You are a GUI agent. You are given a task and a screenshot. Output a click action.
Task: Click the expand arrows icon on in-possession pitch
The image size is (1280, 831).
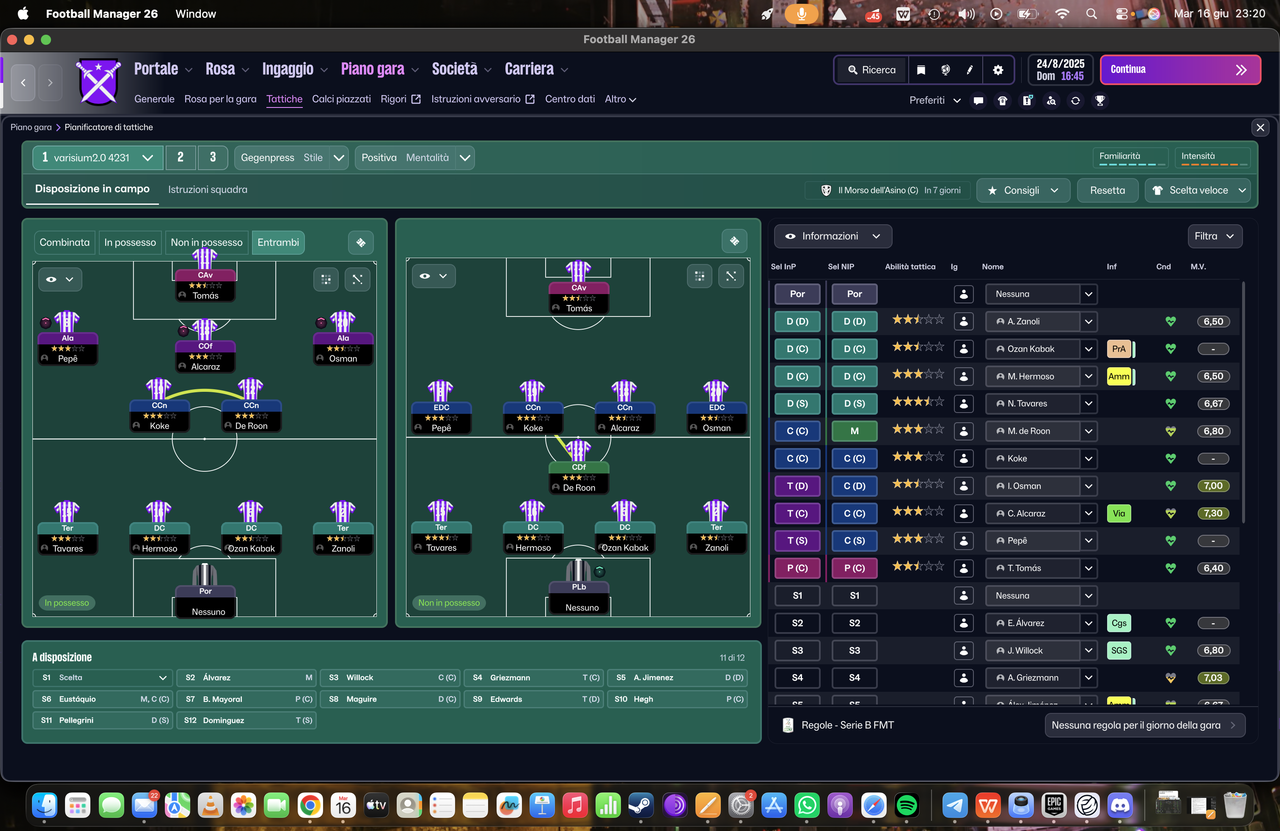(357, 279)
